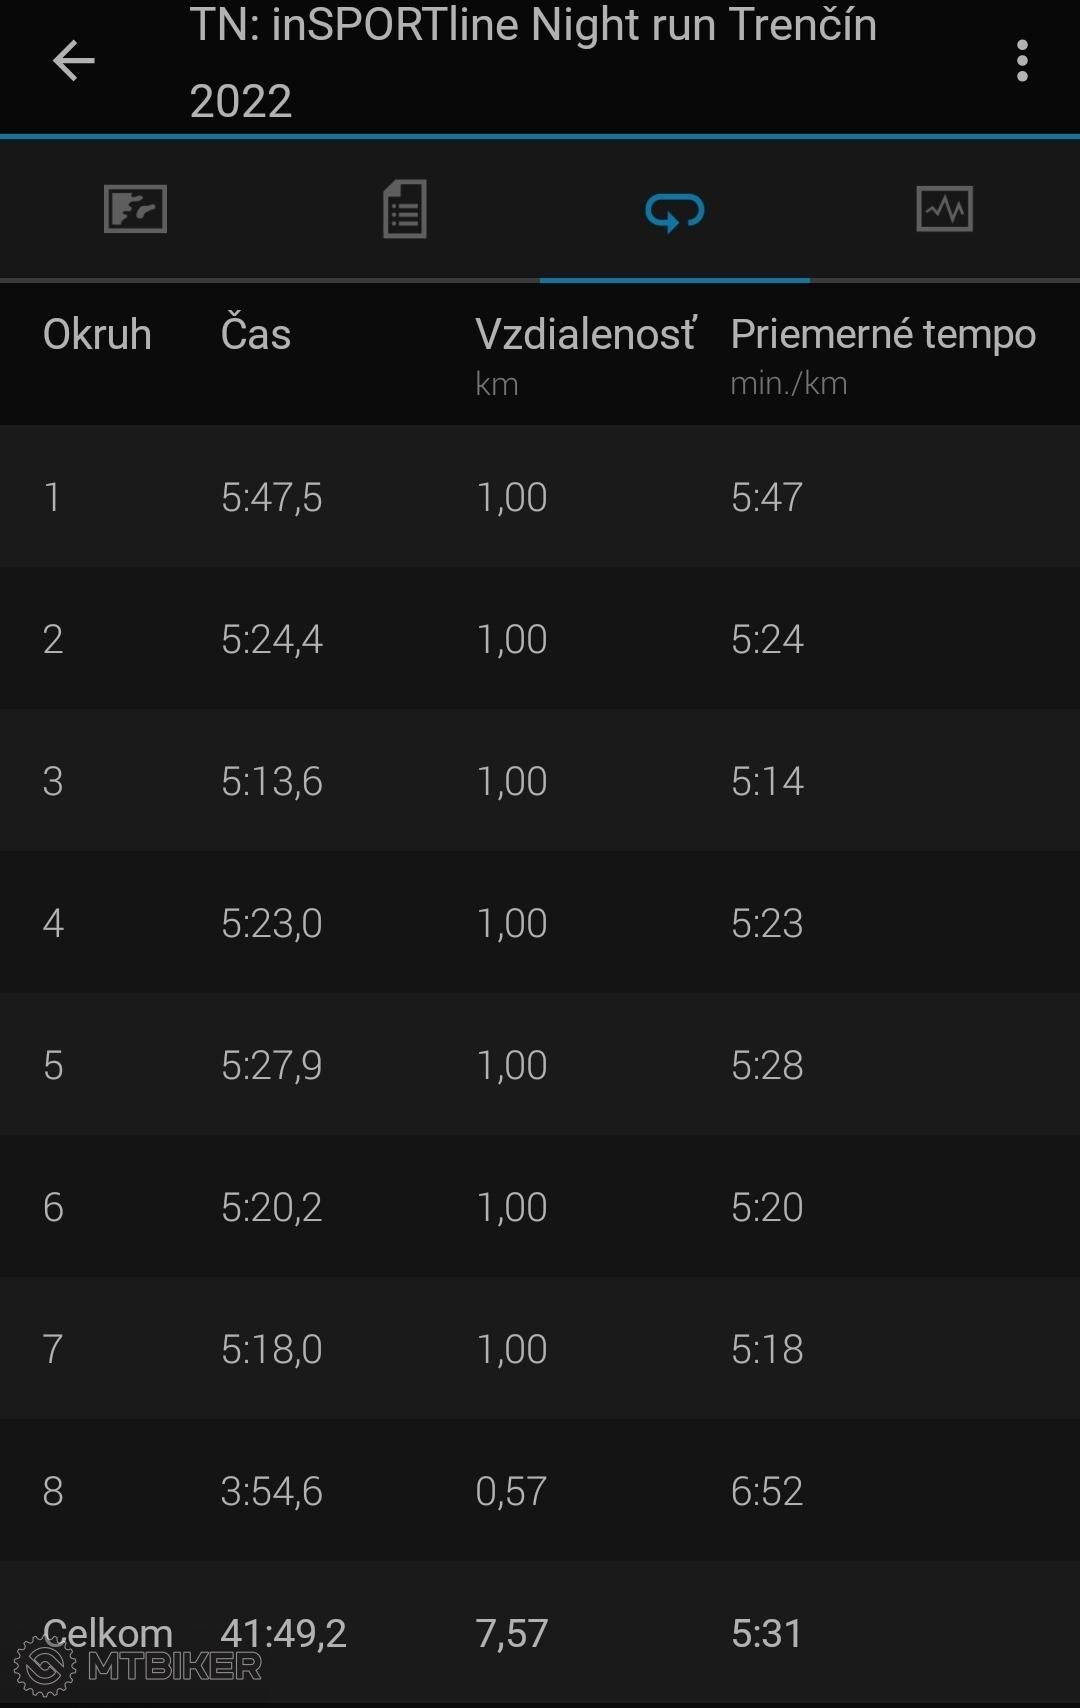1080x1708 pixels.
Task: Open the charts graph tab
Action: click(x=945, y=209)
